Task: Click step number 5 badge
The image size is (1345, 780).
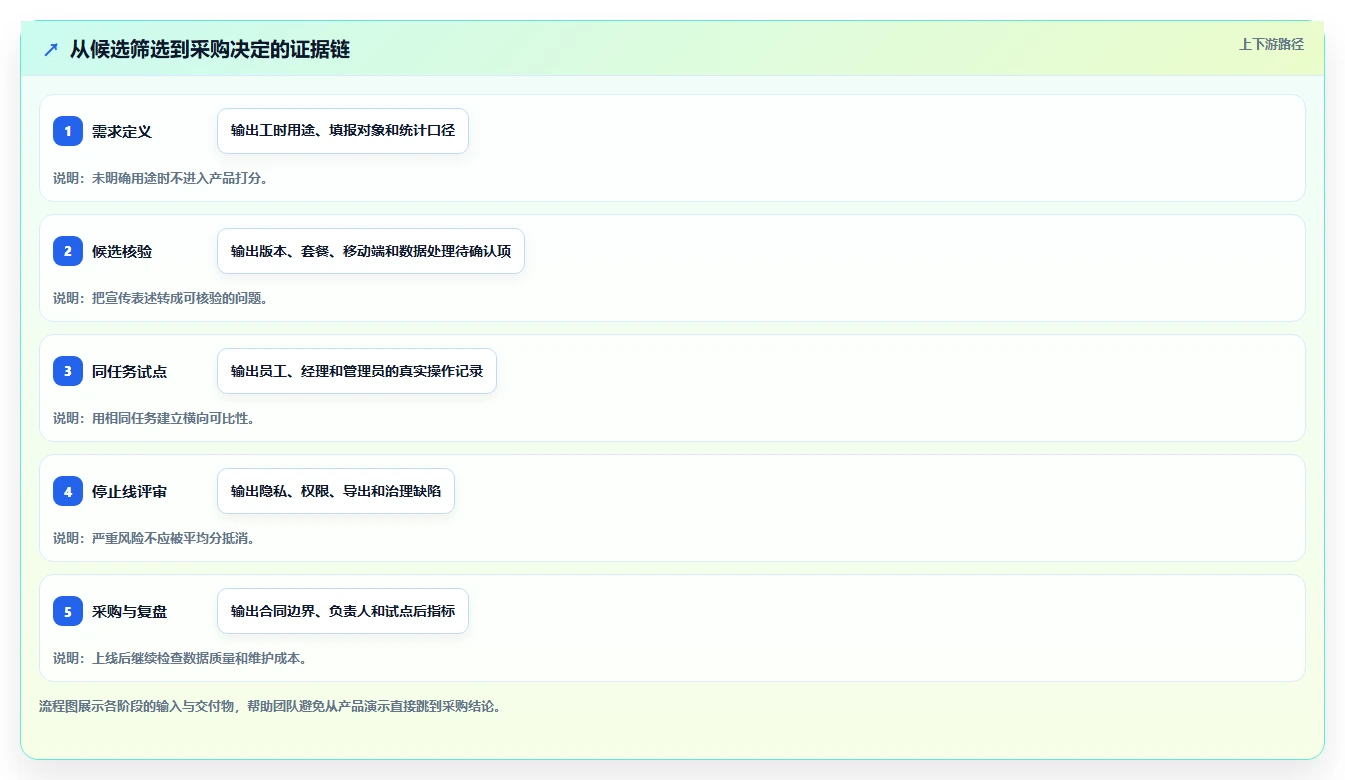Action: pyautogui.click(x=68, y=611)
